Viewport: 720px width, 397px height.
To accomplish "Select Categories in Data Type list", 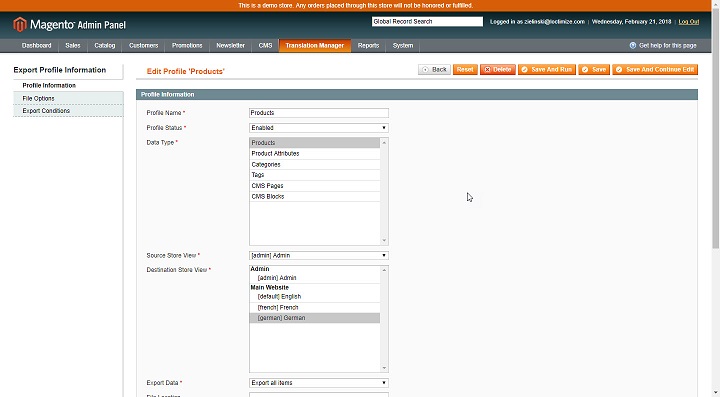I will pyautogui.click(x=315, y=164).
